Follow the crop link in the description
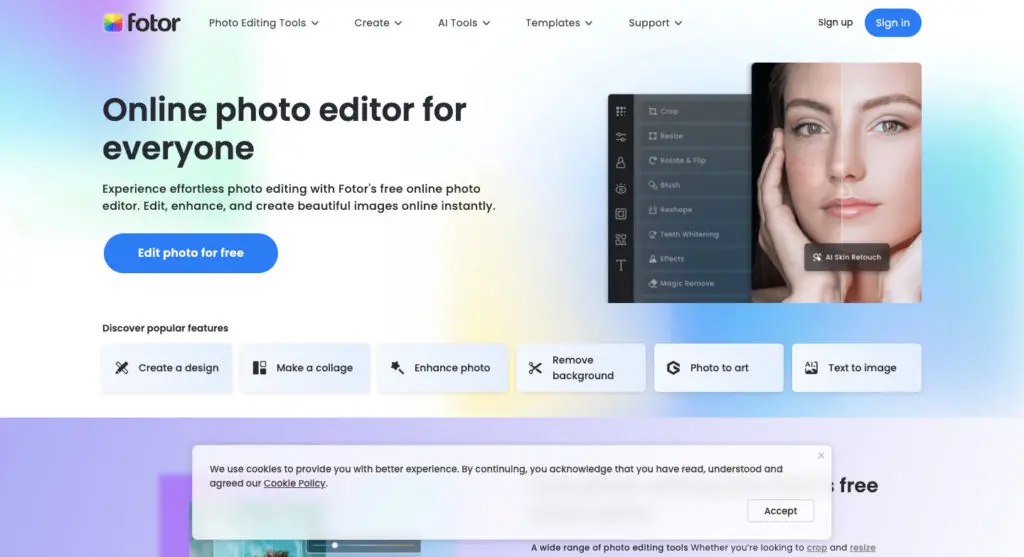Image resolution: width=1024 pixels, height=557 pixels. (816, 547)
